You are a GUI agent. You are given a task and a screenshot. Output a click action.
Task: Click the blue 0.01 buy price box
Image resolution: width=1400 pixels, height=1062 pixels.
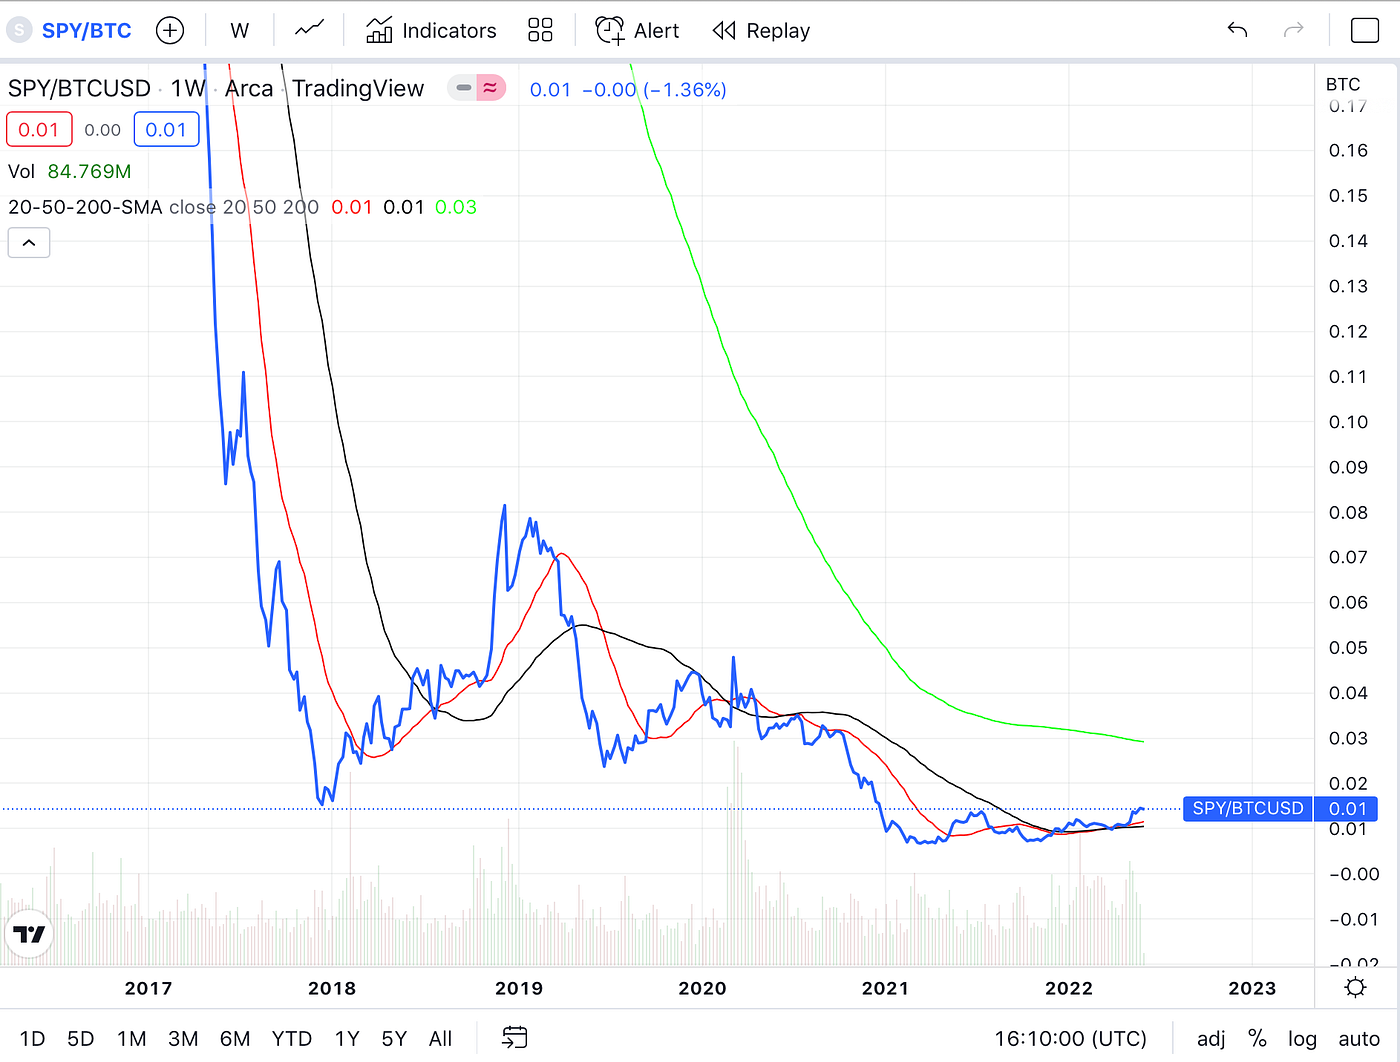[166, 129]
